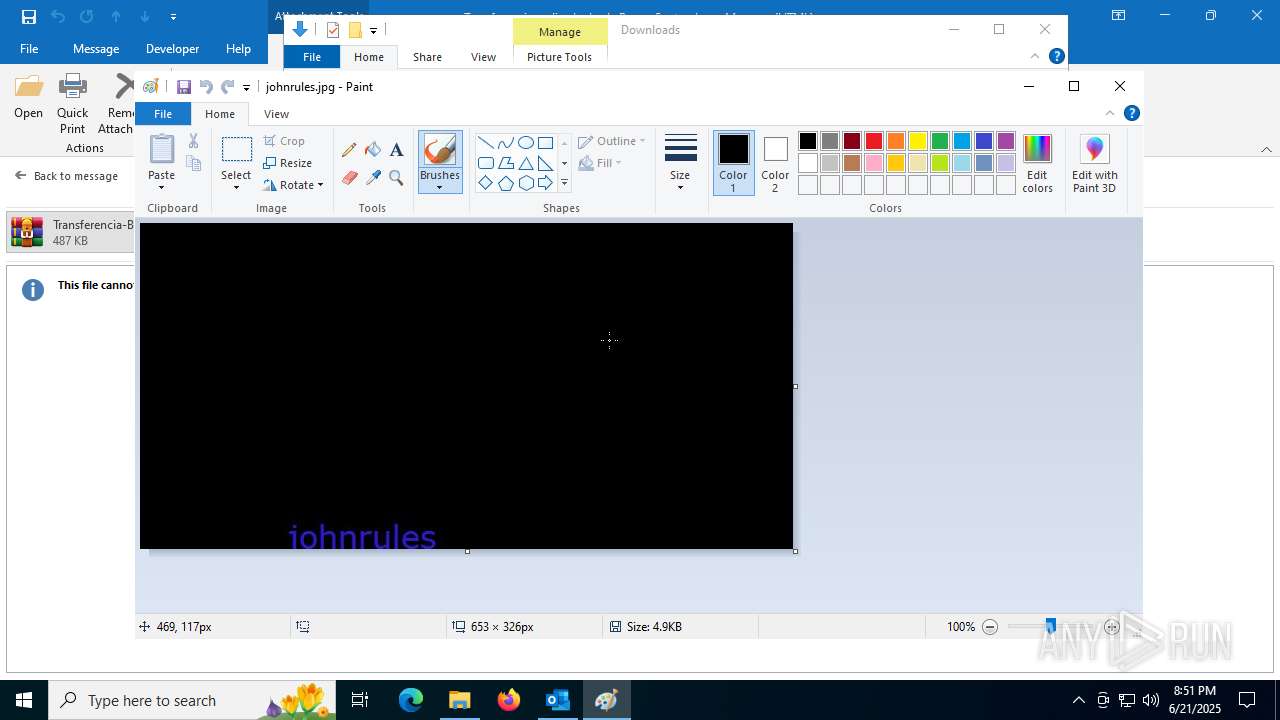This screenshot has width=1280, height=720.
Task: Click Back to message in Outlook
Action: pyautogui.click(x=66, y=176)
